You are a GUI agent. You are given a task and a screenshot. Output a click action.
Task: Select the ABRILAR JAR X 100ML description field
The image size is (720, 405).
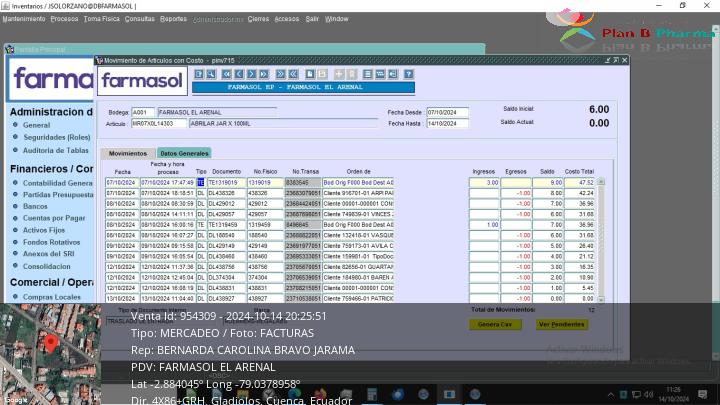tap(283, 124)
